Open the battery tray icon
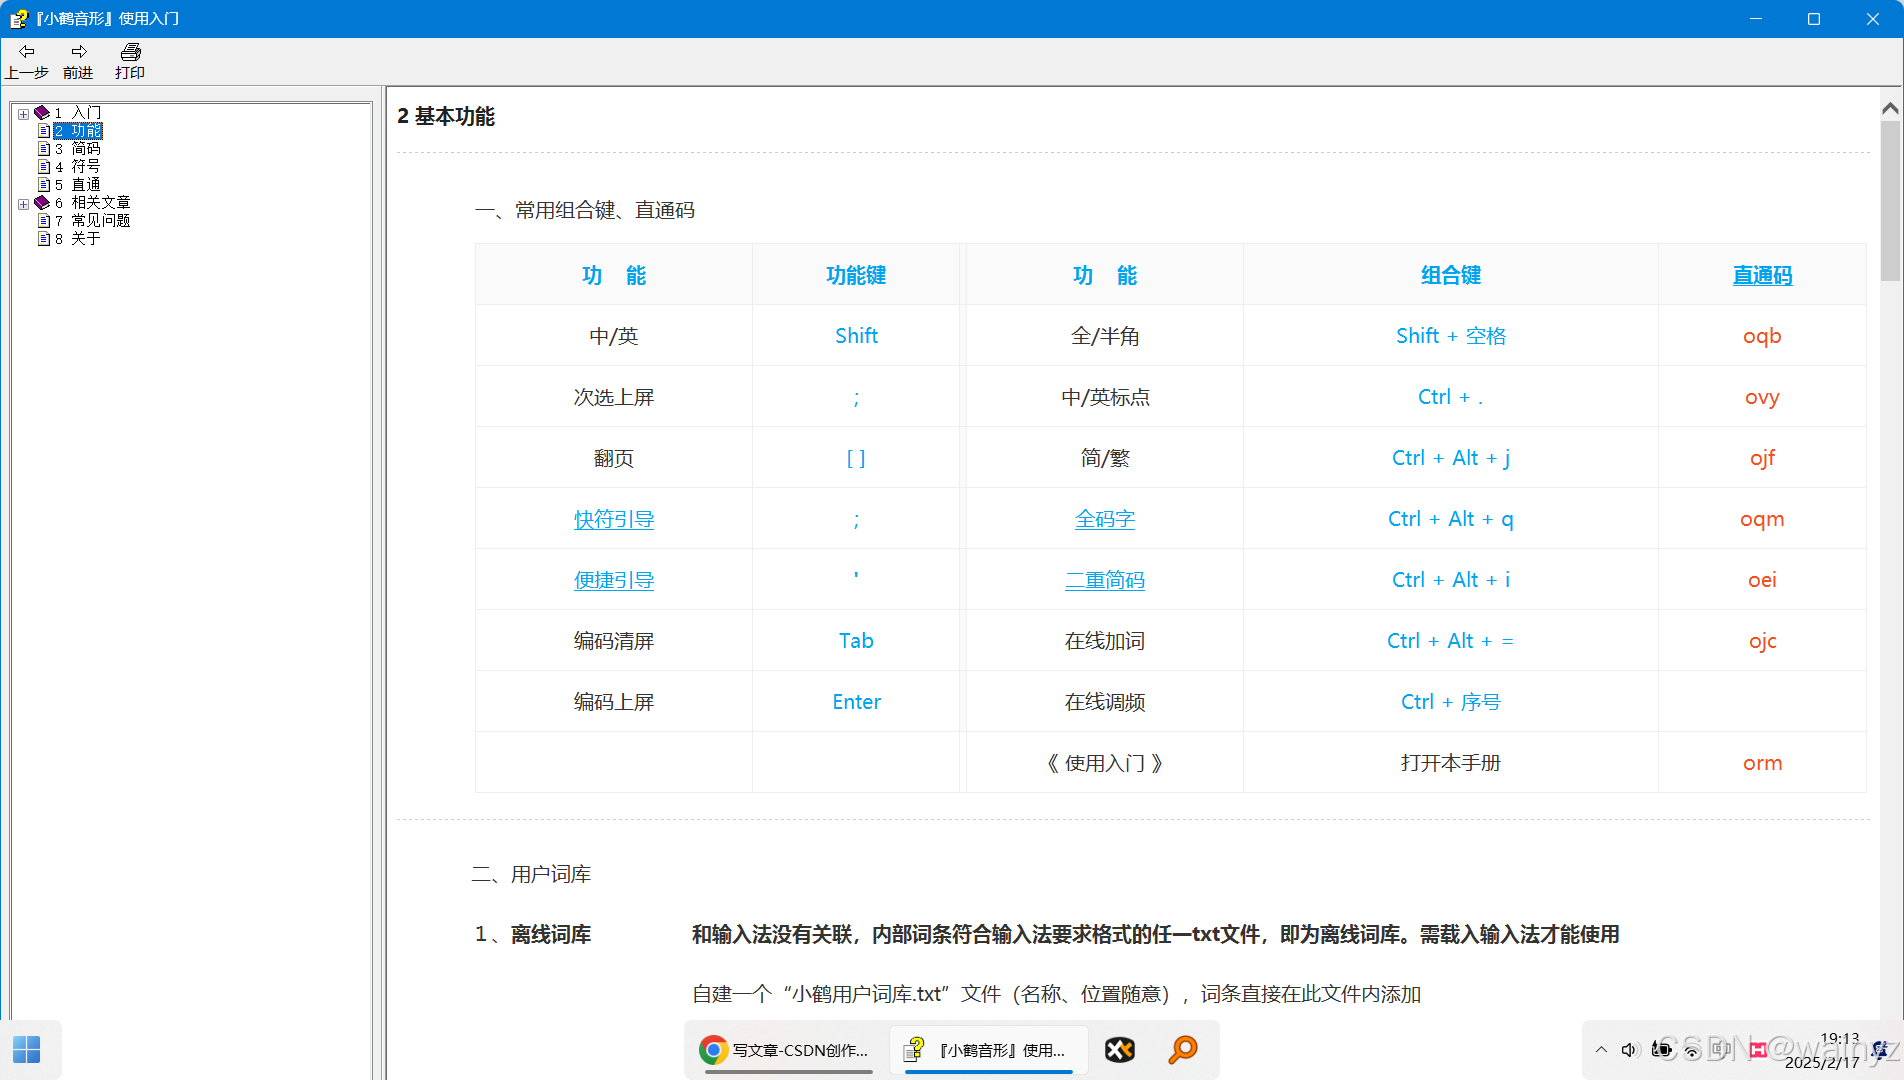This screenshot has height=1080, width=1904. click(1662, 1050)
